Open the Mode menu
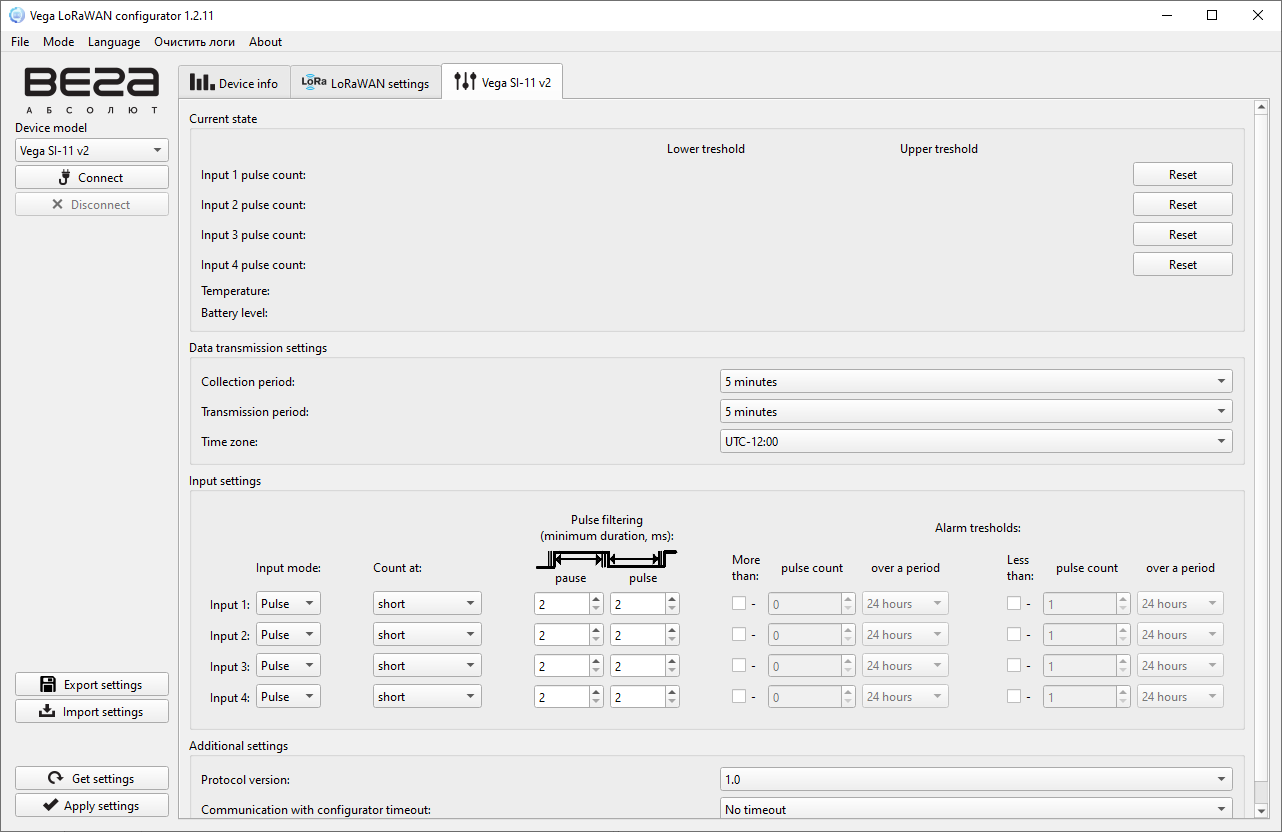This screenshot has width=1282, height=832. tap(58, 42)
